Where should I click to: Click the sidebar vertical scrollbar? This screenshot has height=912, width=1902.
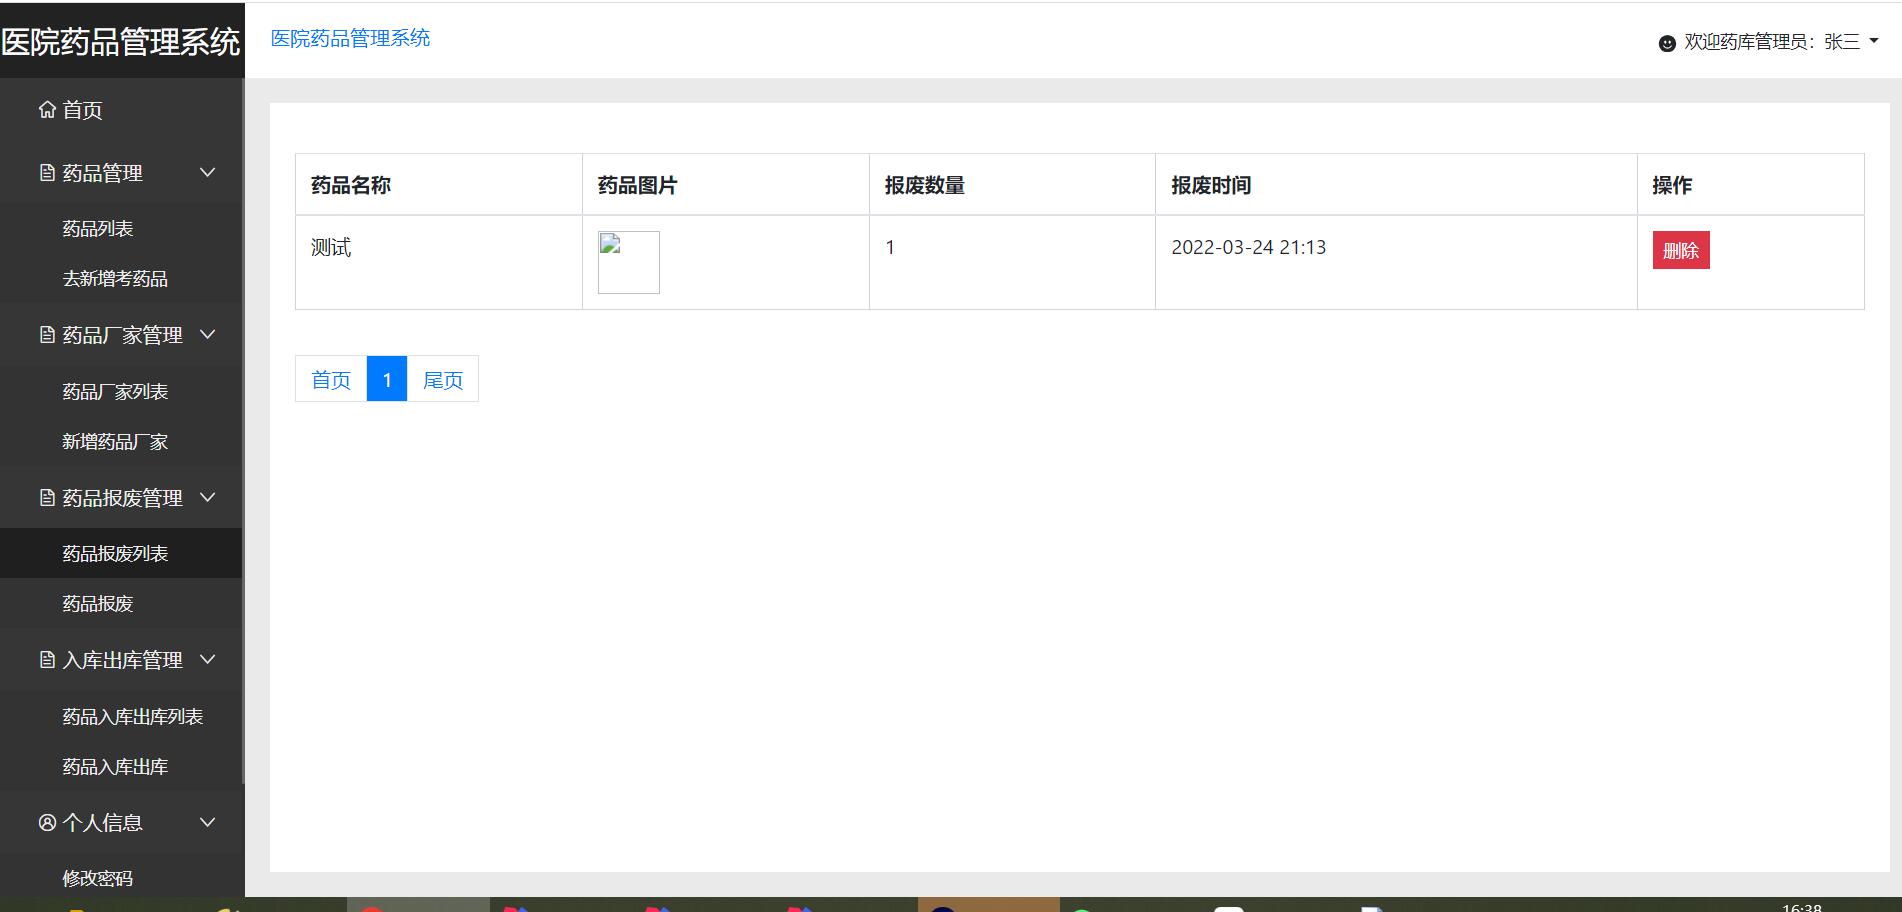(x=243, y=430)
